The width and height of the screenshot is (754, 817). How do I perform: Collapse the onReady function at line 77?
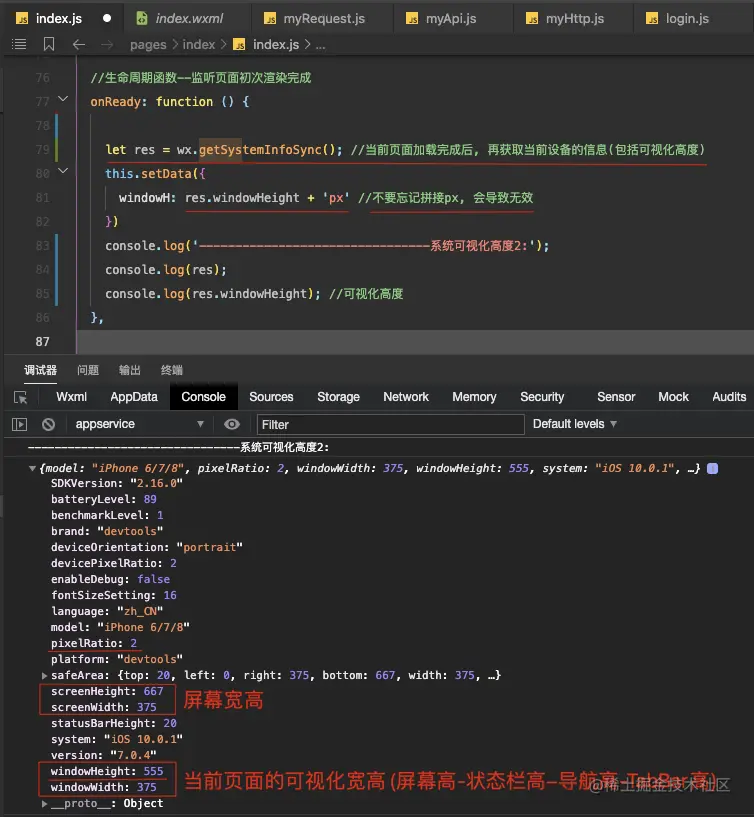pos(63,98)
